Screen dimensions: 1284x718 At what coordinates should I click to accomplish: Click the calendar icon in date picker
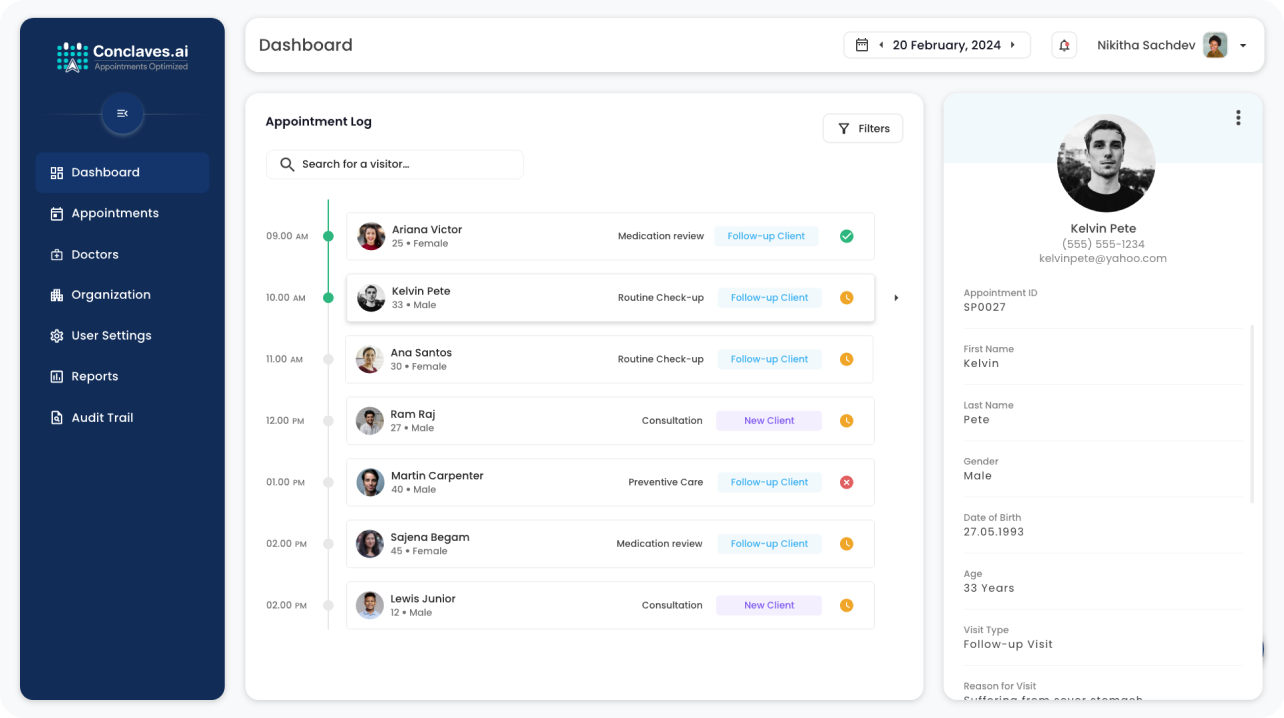(861, 45)
